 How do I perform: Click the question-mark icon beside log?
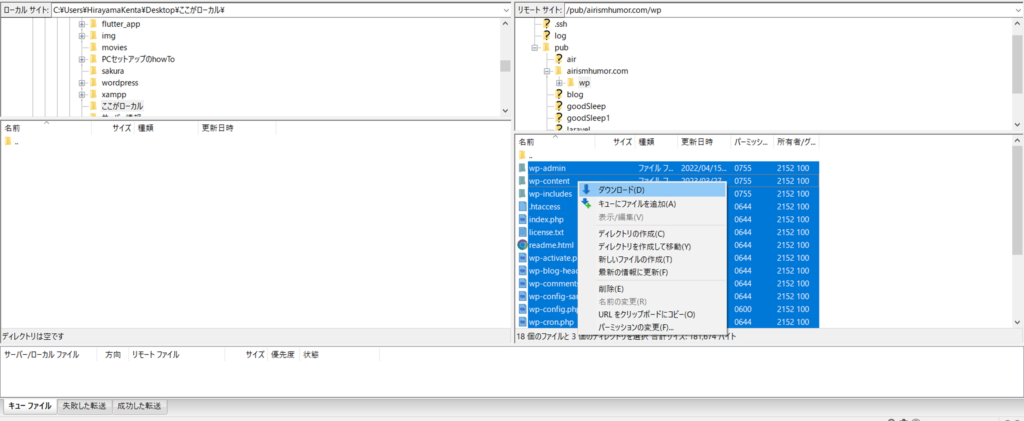[548, 36]
